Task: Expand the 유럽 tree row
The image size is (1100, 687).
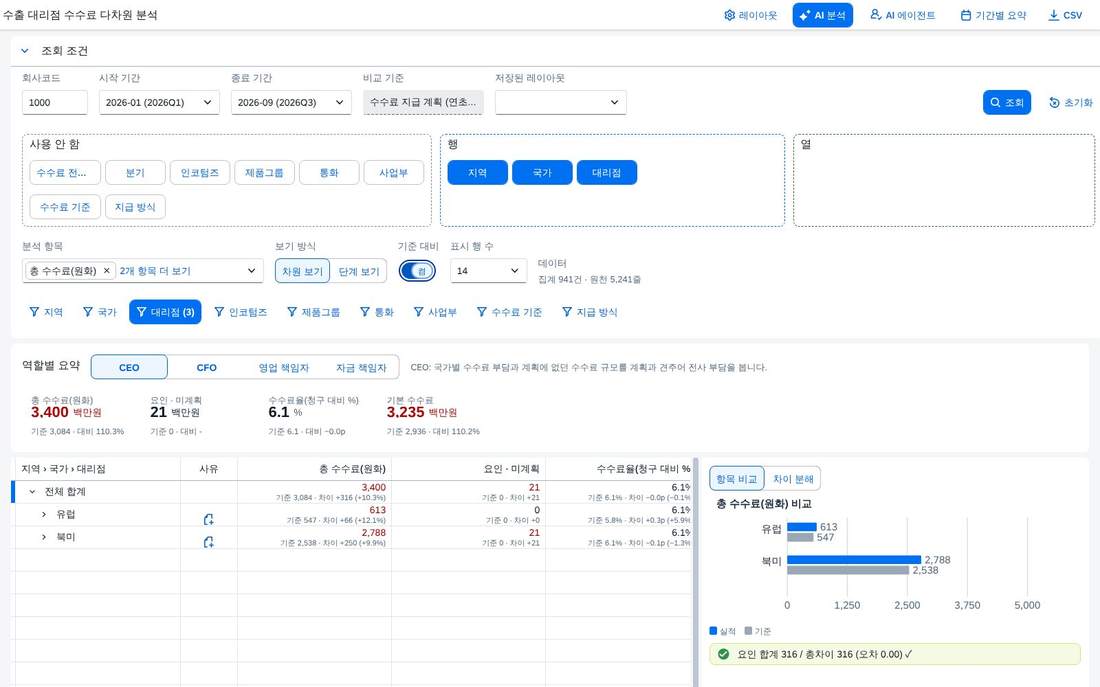Action: 43,514
